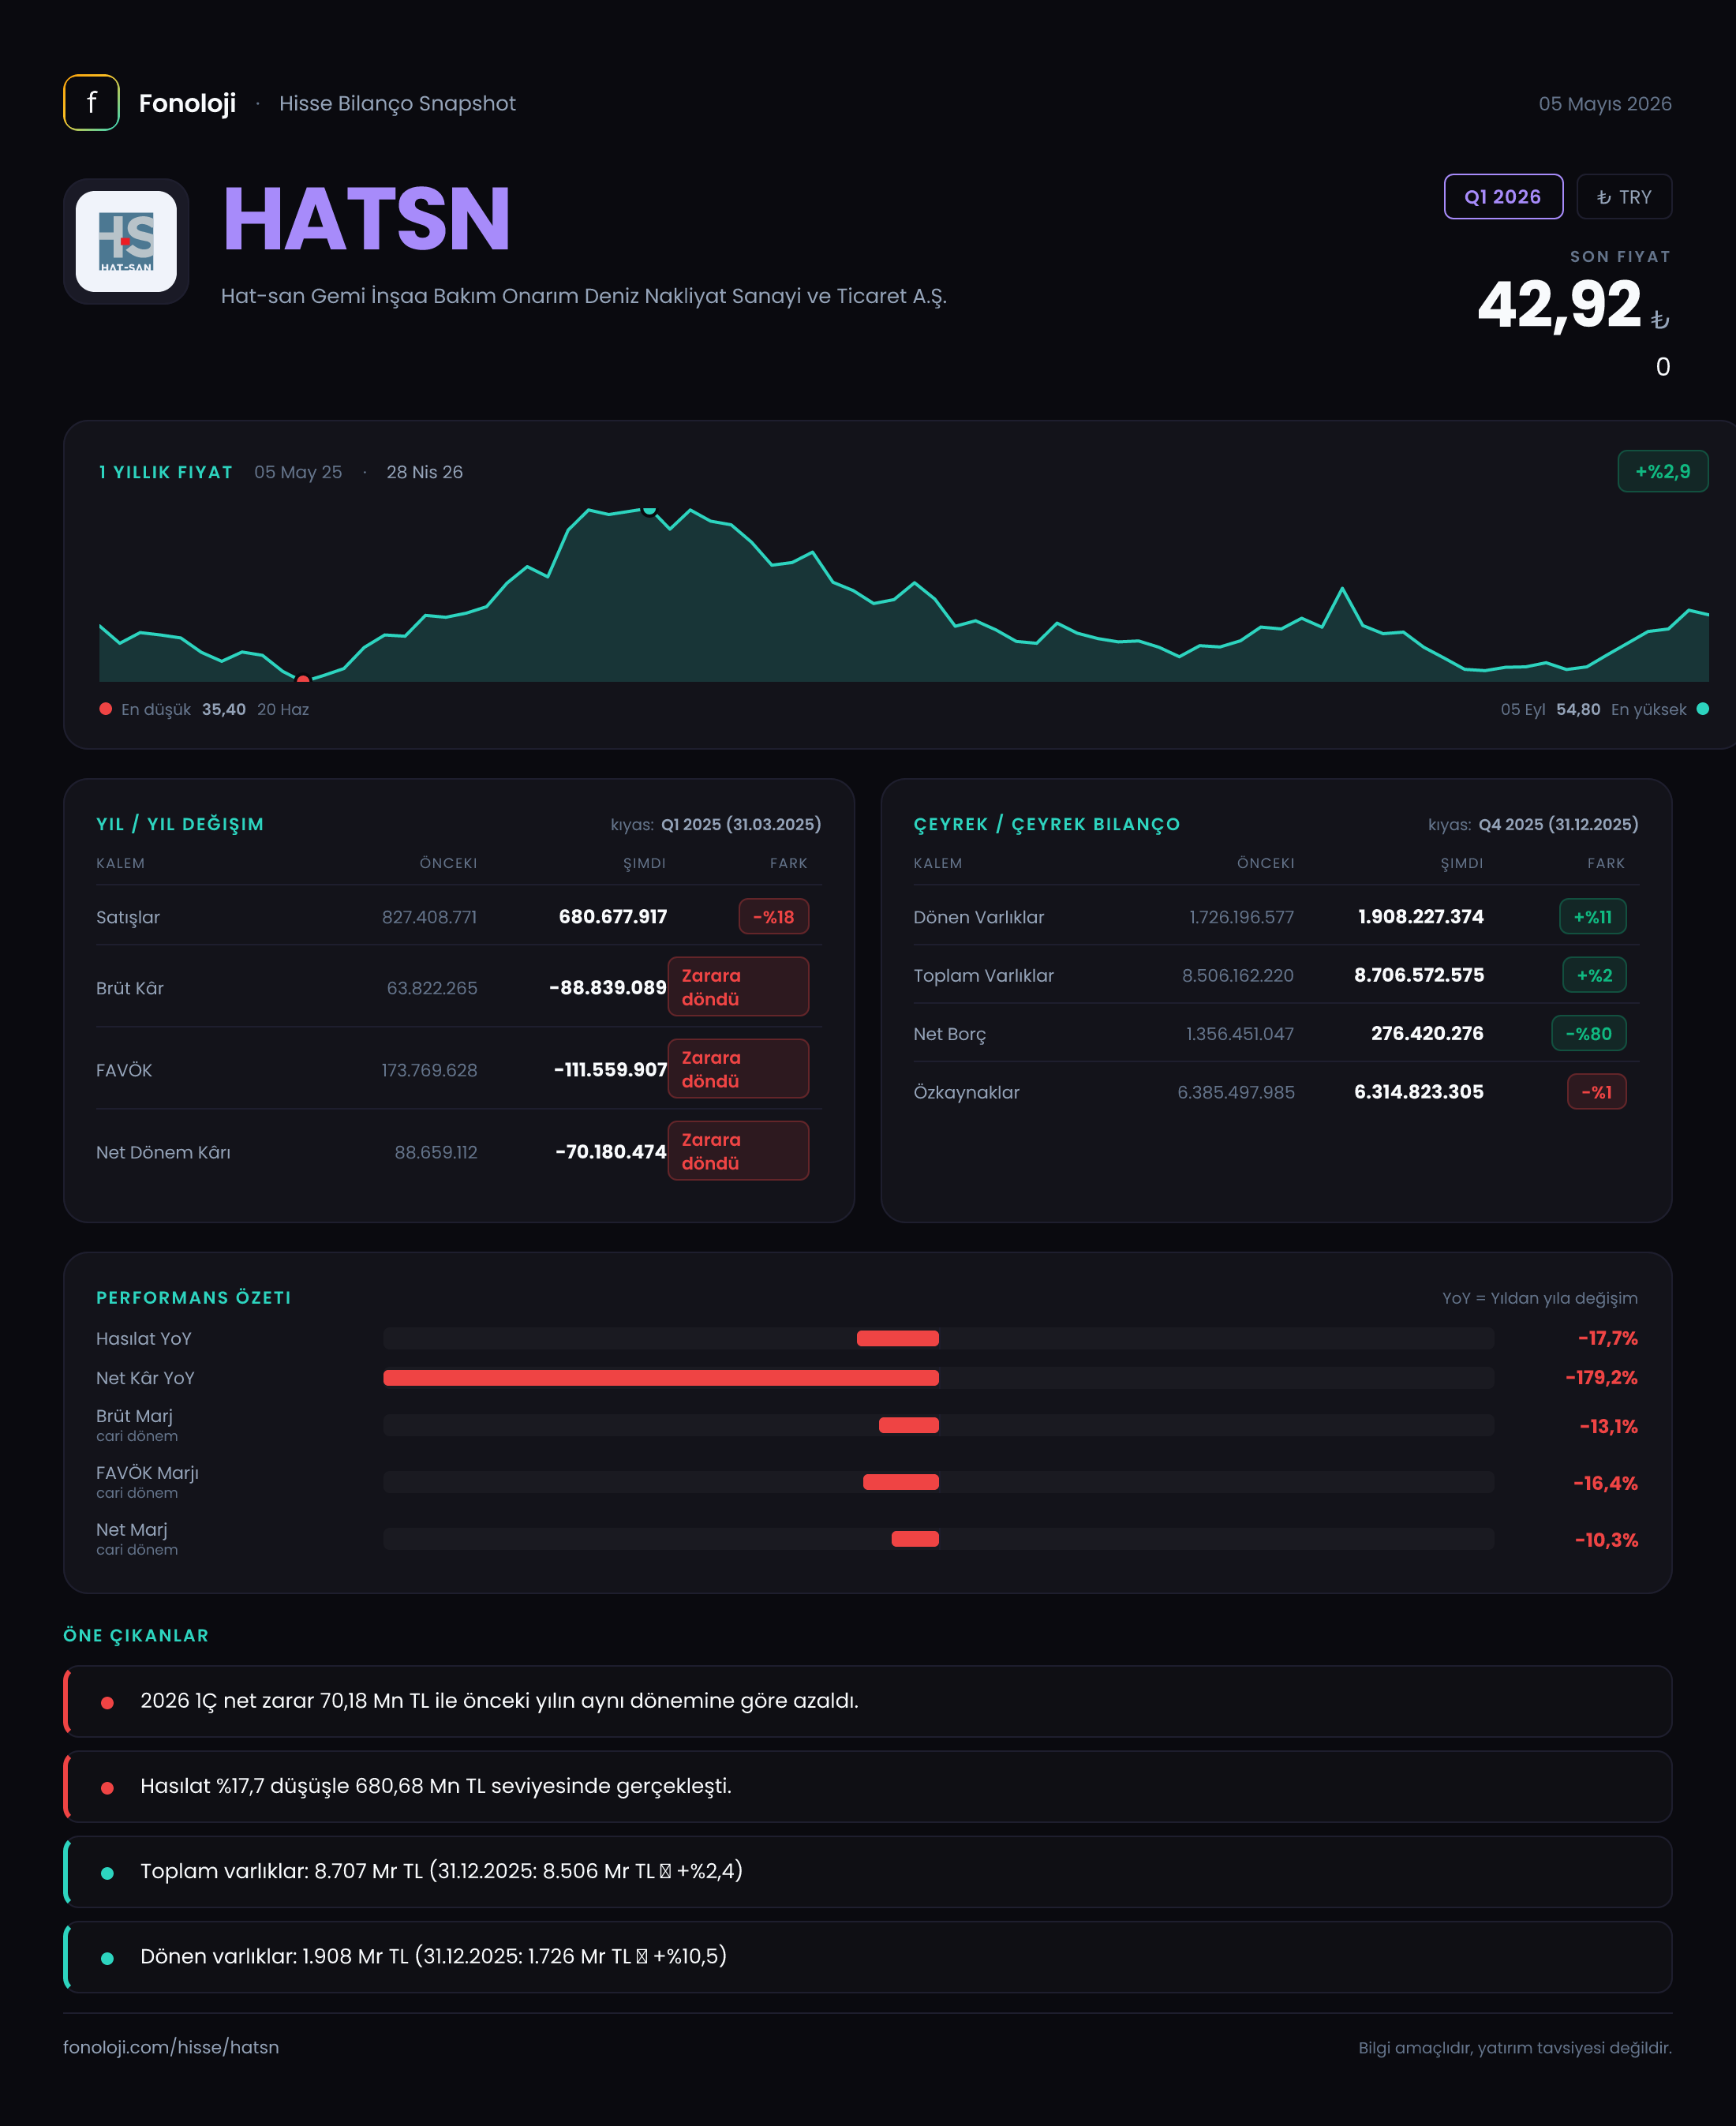Click the Brüt Kâr value -88.839.089

(607, 988)
